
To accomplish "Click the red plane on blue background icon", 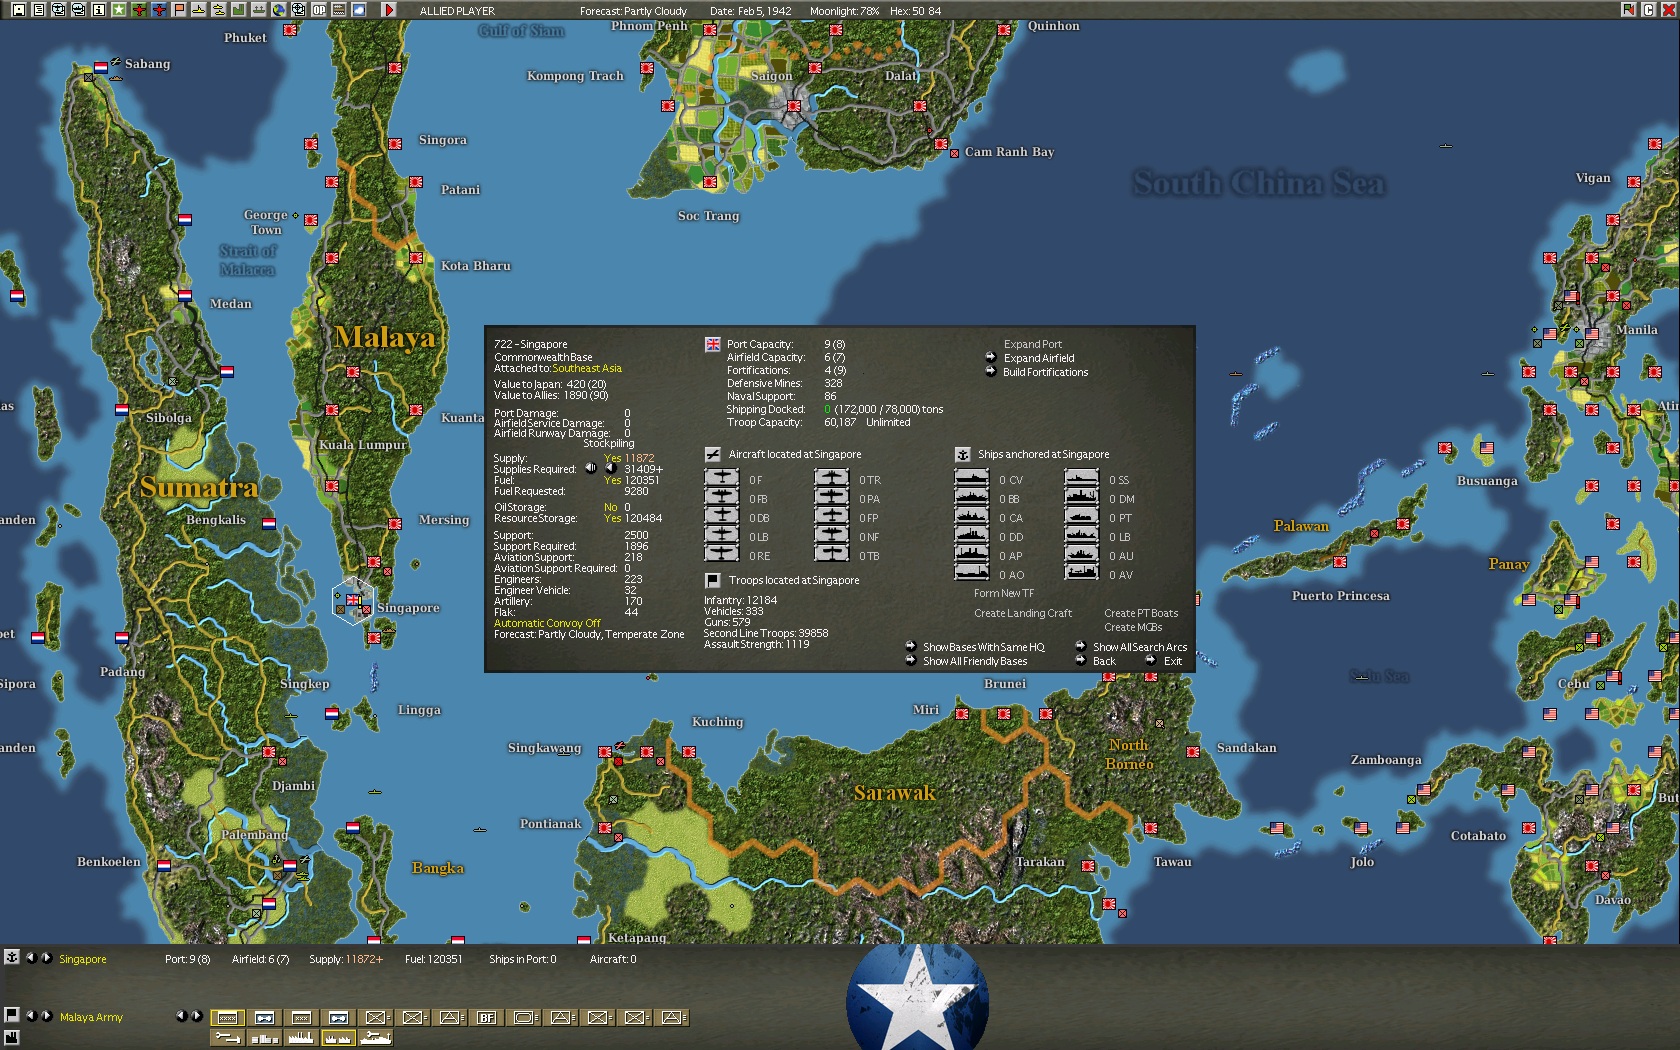I will point(158,10).
